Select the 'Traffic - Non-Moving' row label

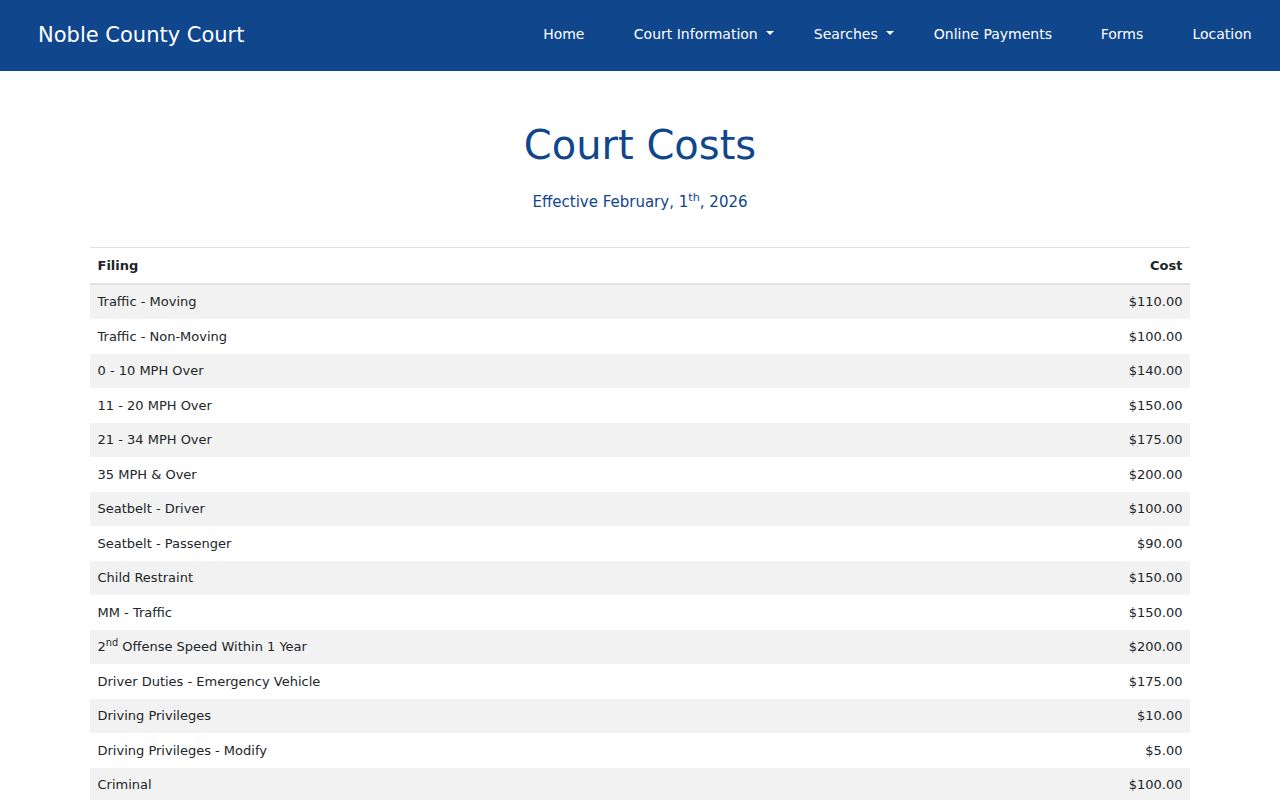pyautogui.click(x=162, y=337)
